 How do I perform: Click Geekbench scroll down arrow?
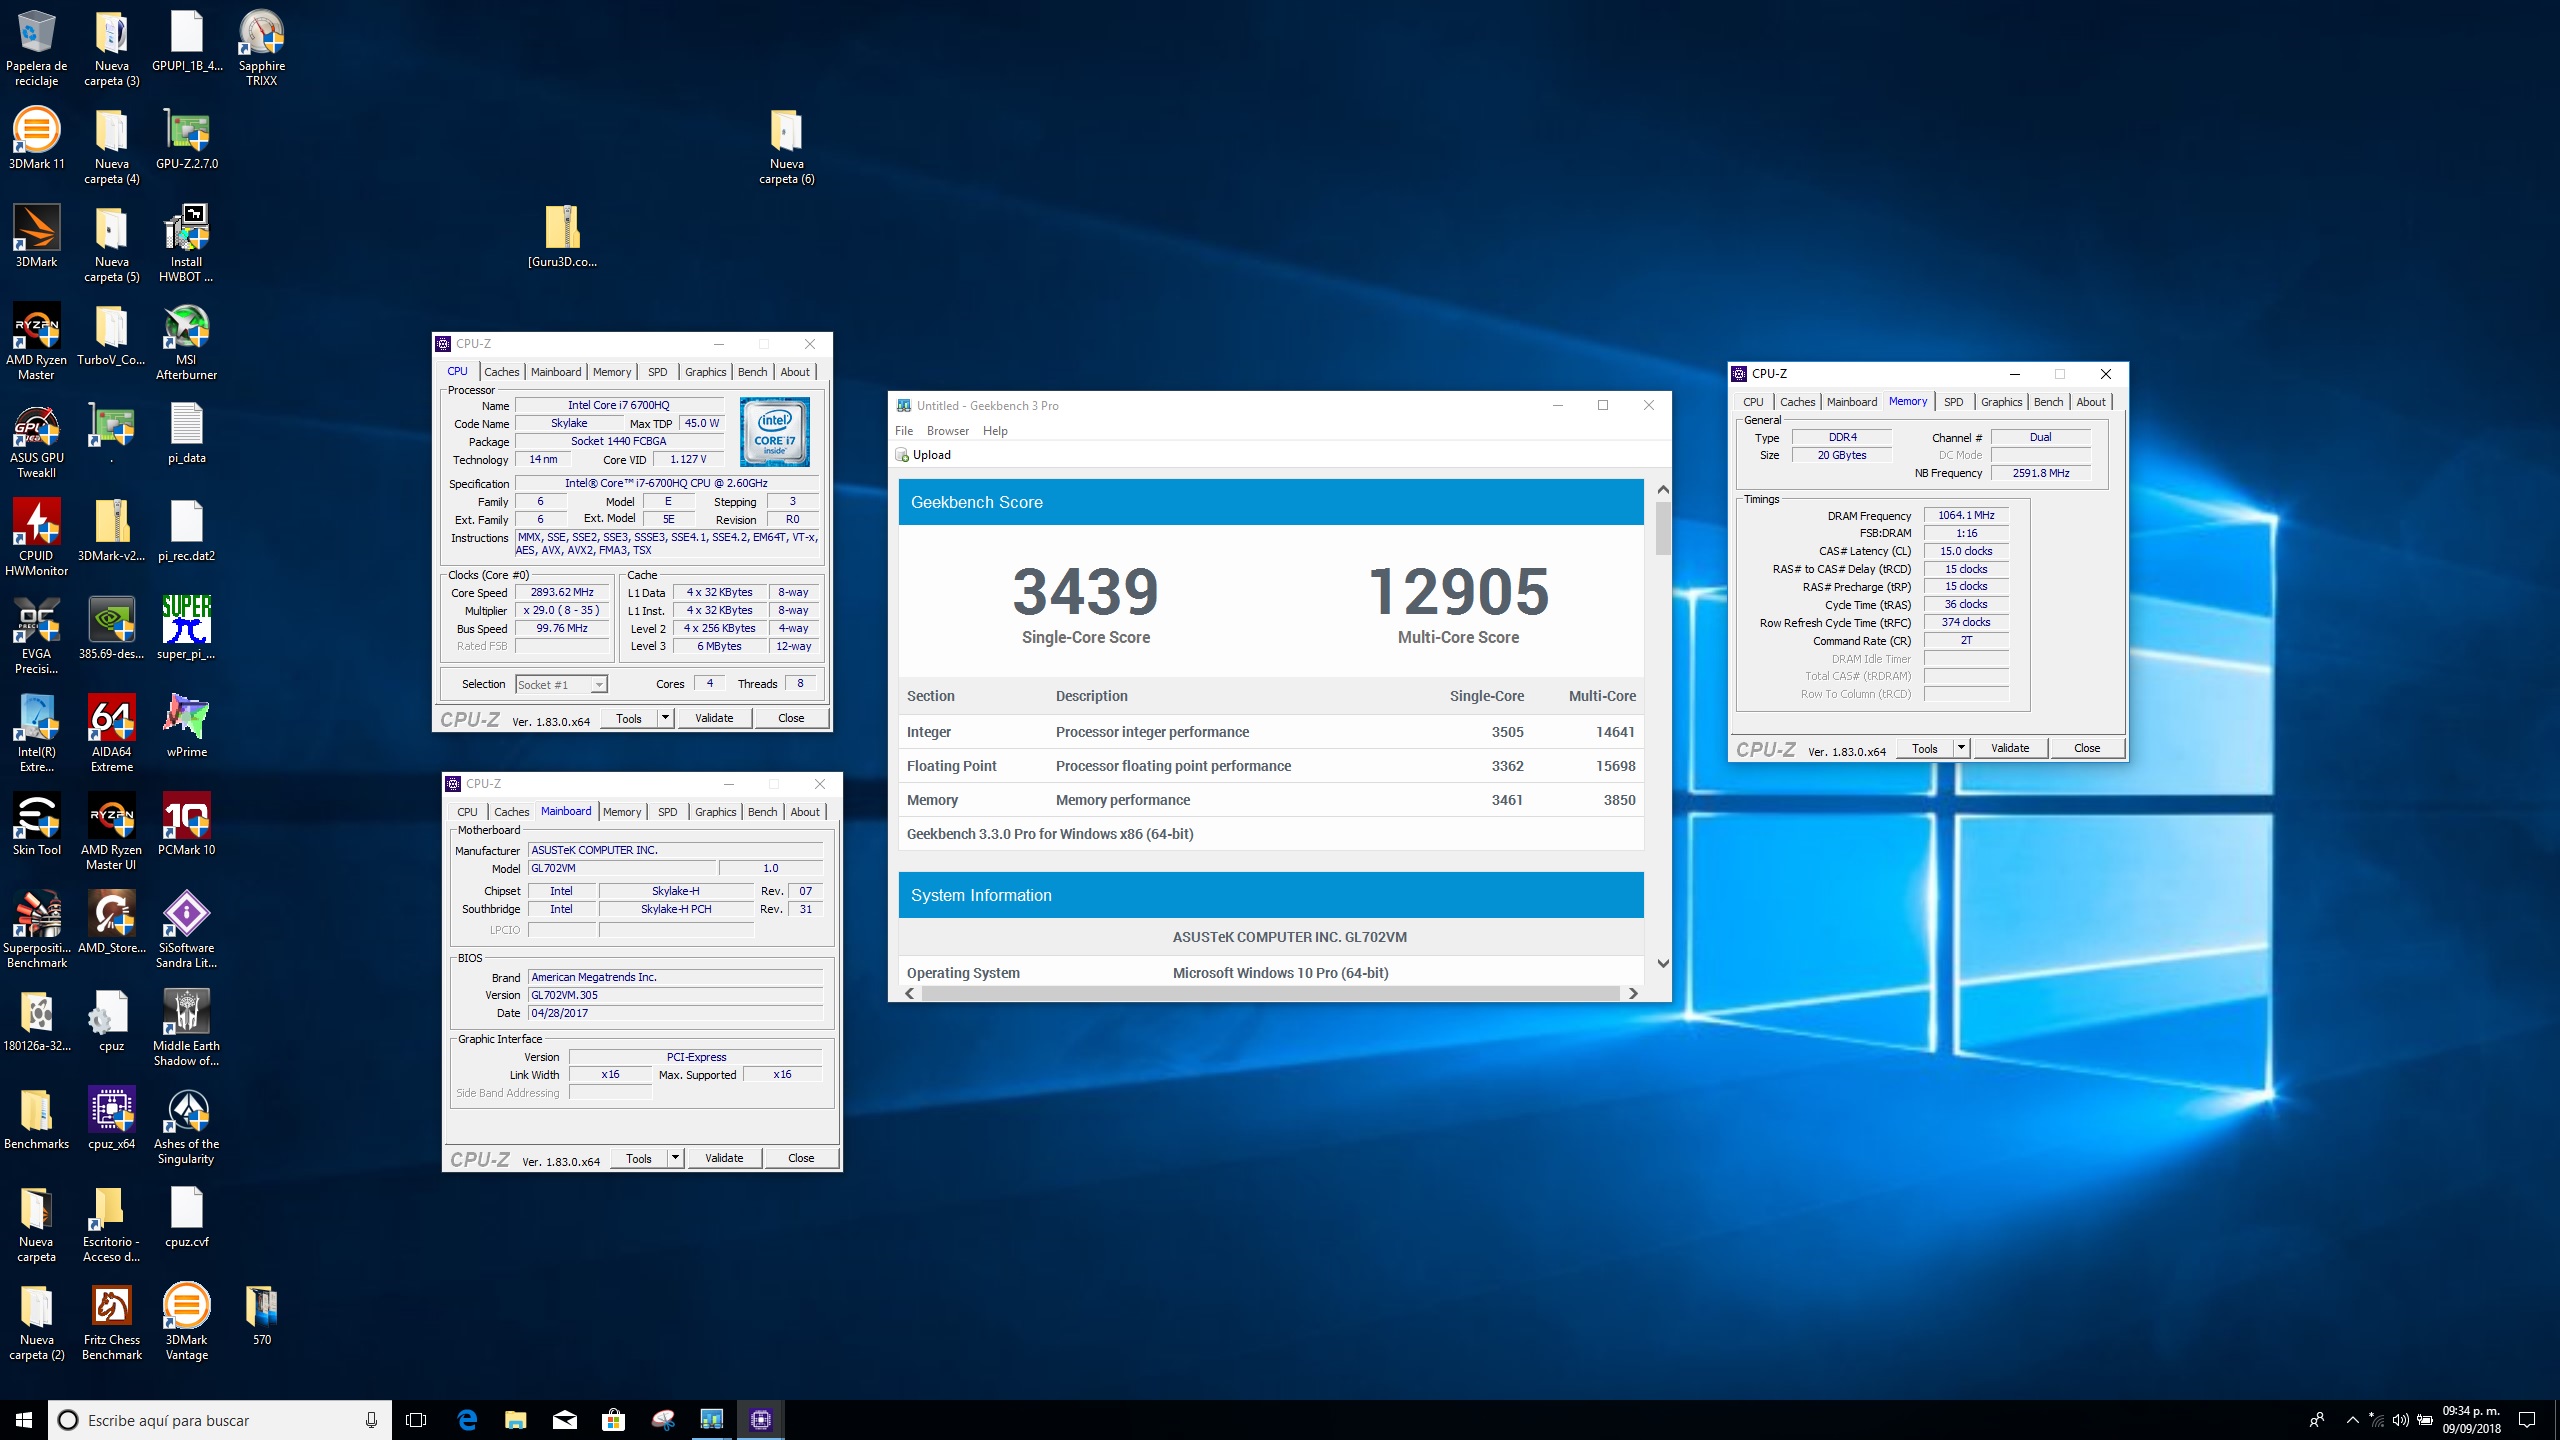pyautogui.click(x=1663, y=964)
